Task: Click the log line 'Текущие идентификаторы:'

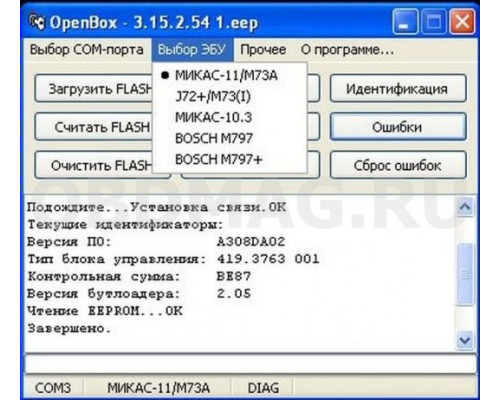Action: pyautogui.click(x=125, y=225)
